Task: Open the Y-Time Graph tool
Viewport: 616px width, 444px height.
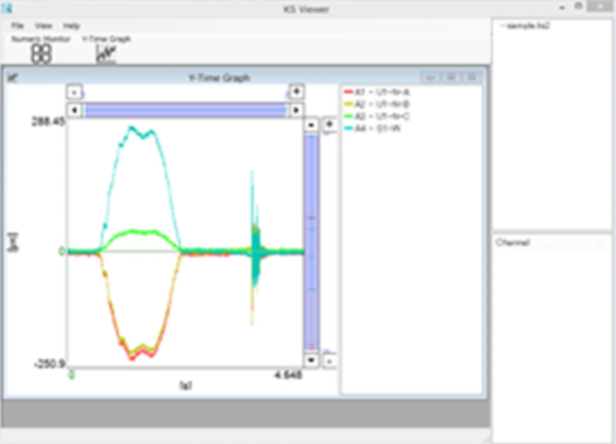Action: coord(105,53)
